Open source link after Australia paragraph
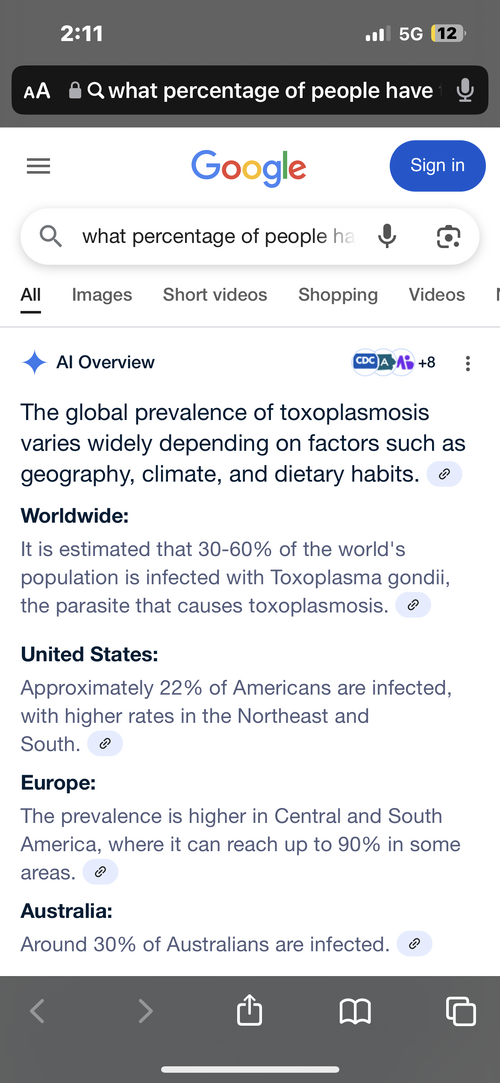The width and height of the screenshot is (500, 1083). [414, 943]
